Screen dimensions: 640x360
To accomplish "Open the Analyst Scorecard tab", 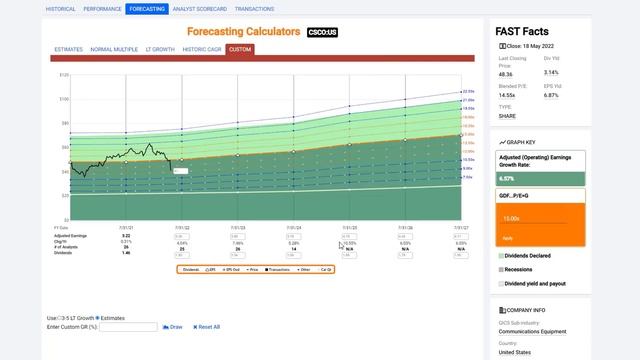I will click(200, 9).
